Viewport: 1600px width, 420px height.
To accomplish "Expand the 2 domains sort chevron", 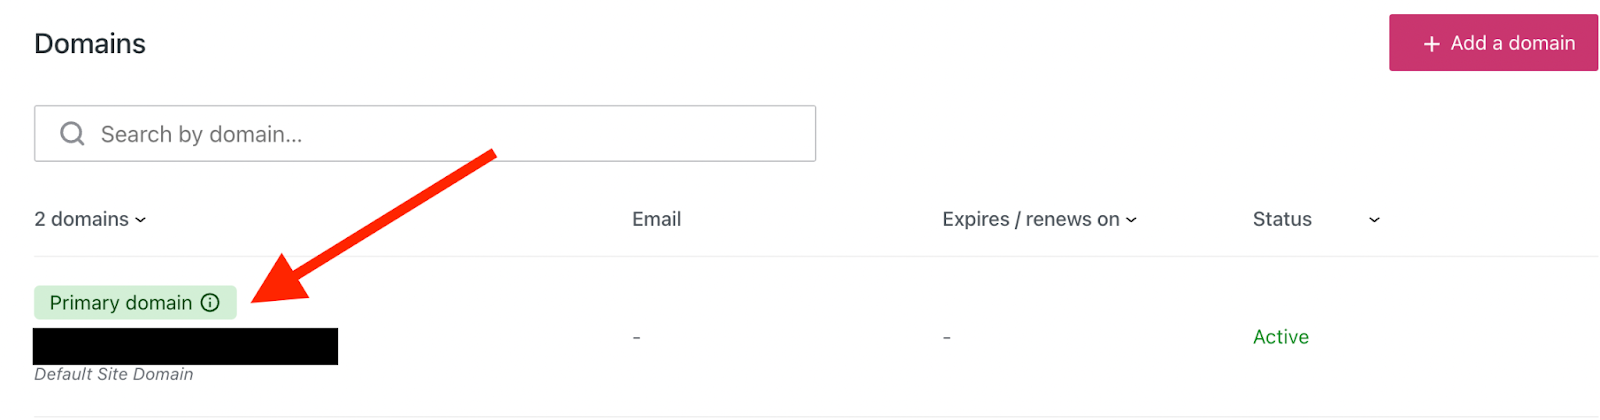I will click(x=141, y=220).
